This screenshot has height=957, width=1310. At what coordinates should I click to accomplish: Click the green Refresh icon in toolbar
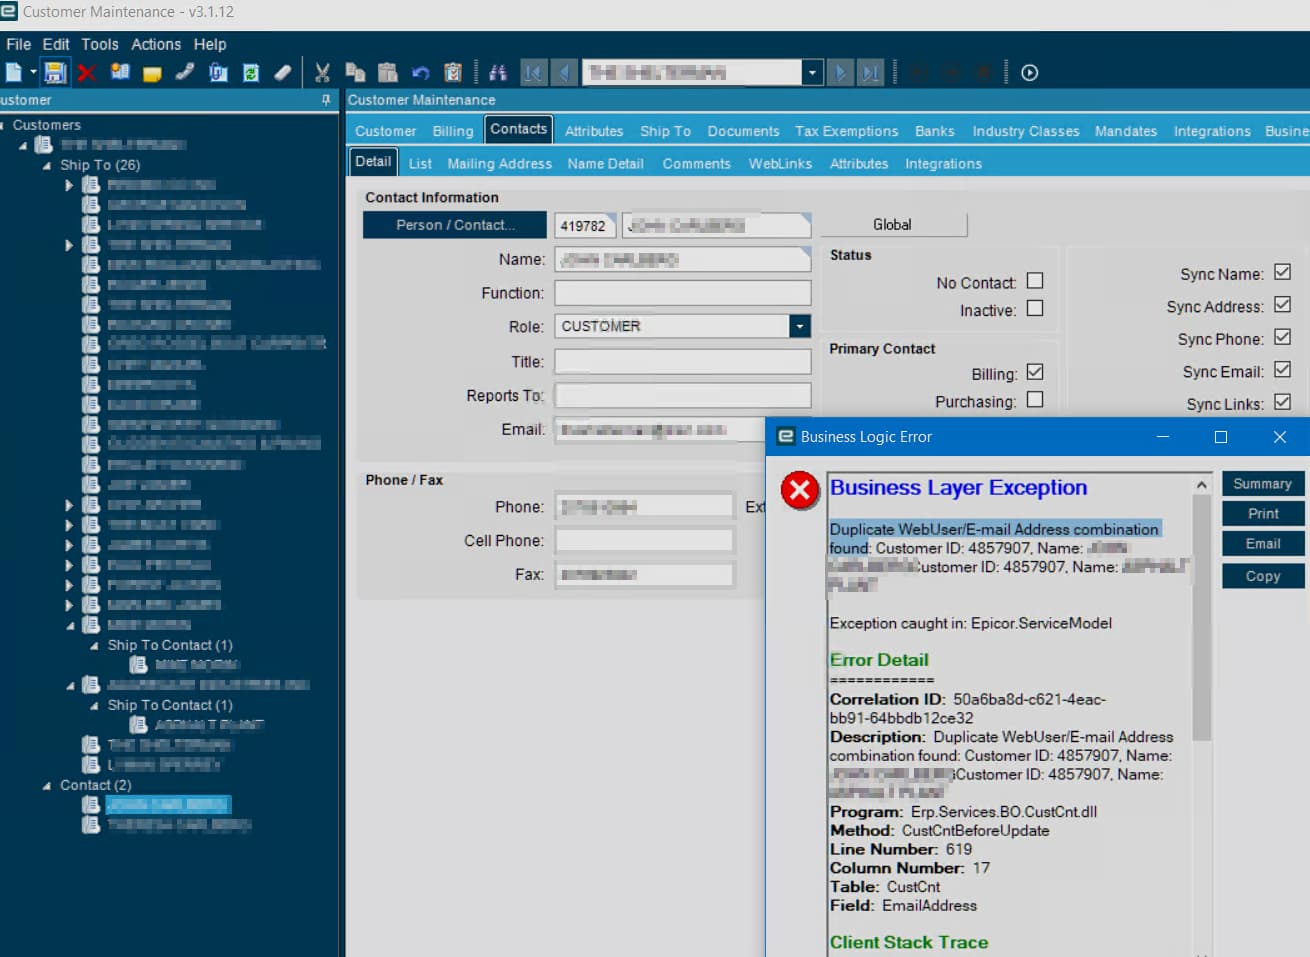pyautogui.click(x=251, y=73)
